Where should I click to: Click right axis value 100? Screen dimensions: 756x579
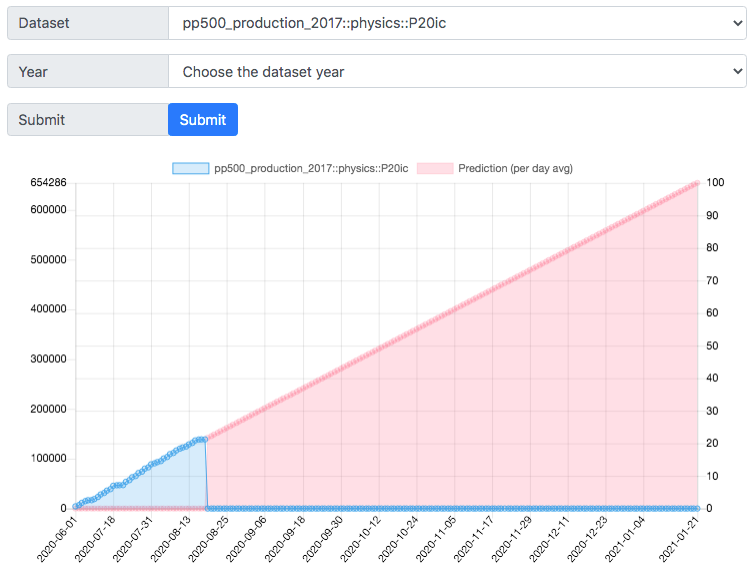[x=716, y=182]
